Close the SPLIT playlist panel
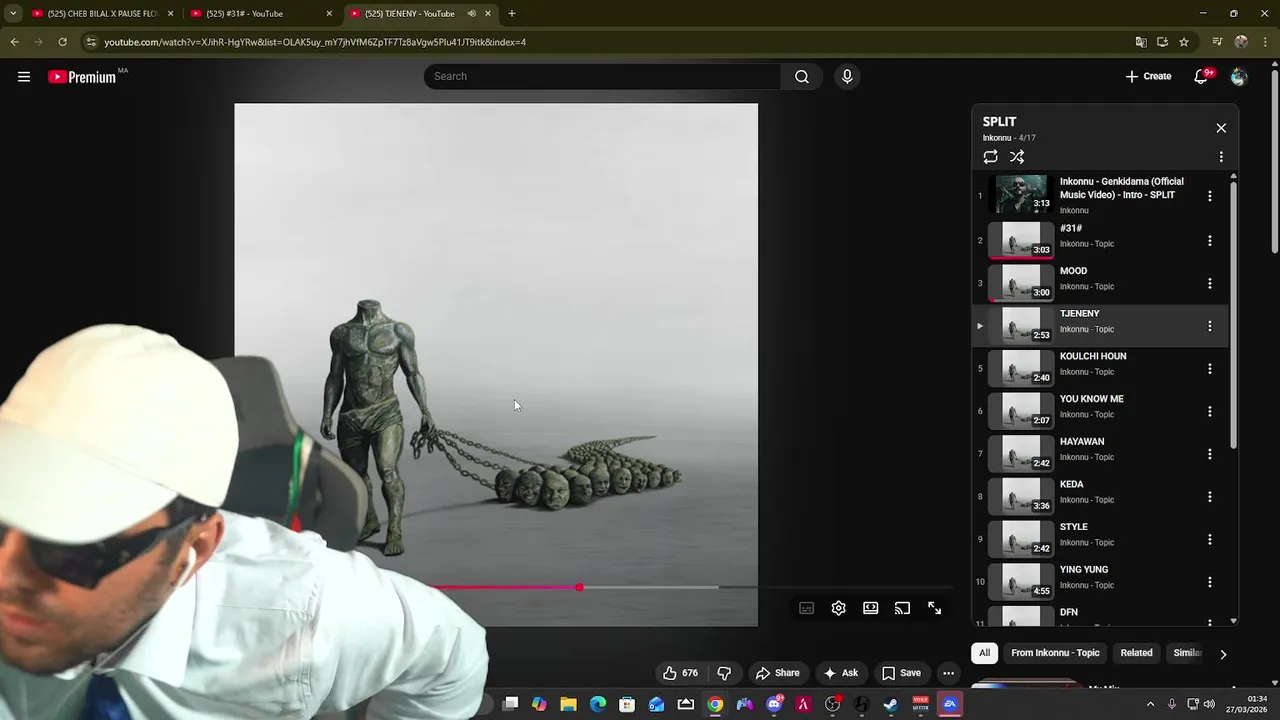 point(1221,128)
